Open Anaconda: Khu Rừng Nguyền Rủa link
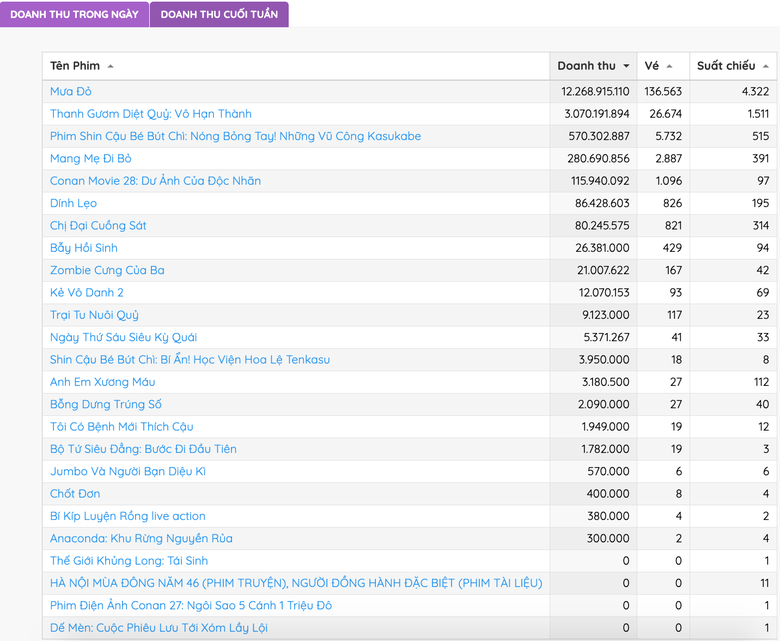 [141, 538]
